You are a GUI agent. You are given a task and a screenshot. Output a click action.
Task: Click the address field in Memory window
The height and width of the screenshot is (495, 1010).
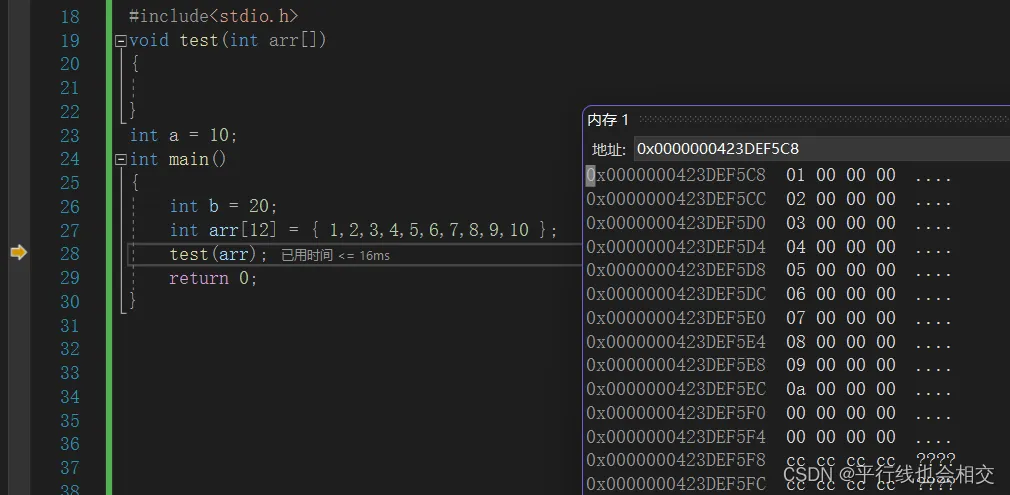point(821,149)
